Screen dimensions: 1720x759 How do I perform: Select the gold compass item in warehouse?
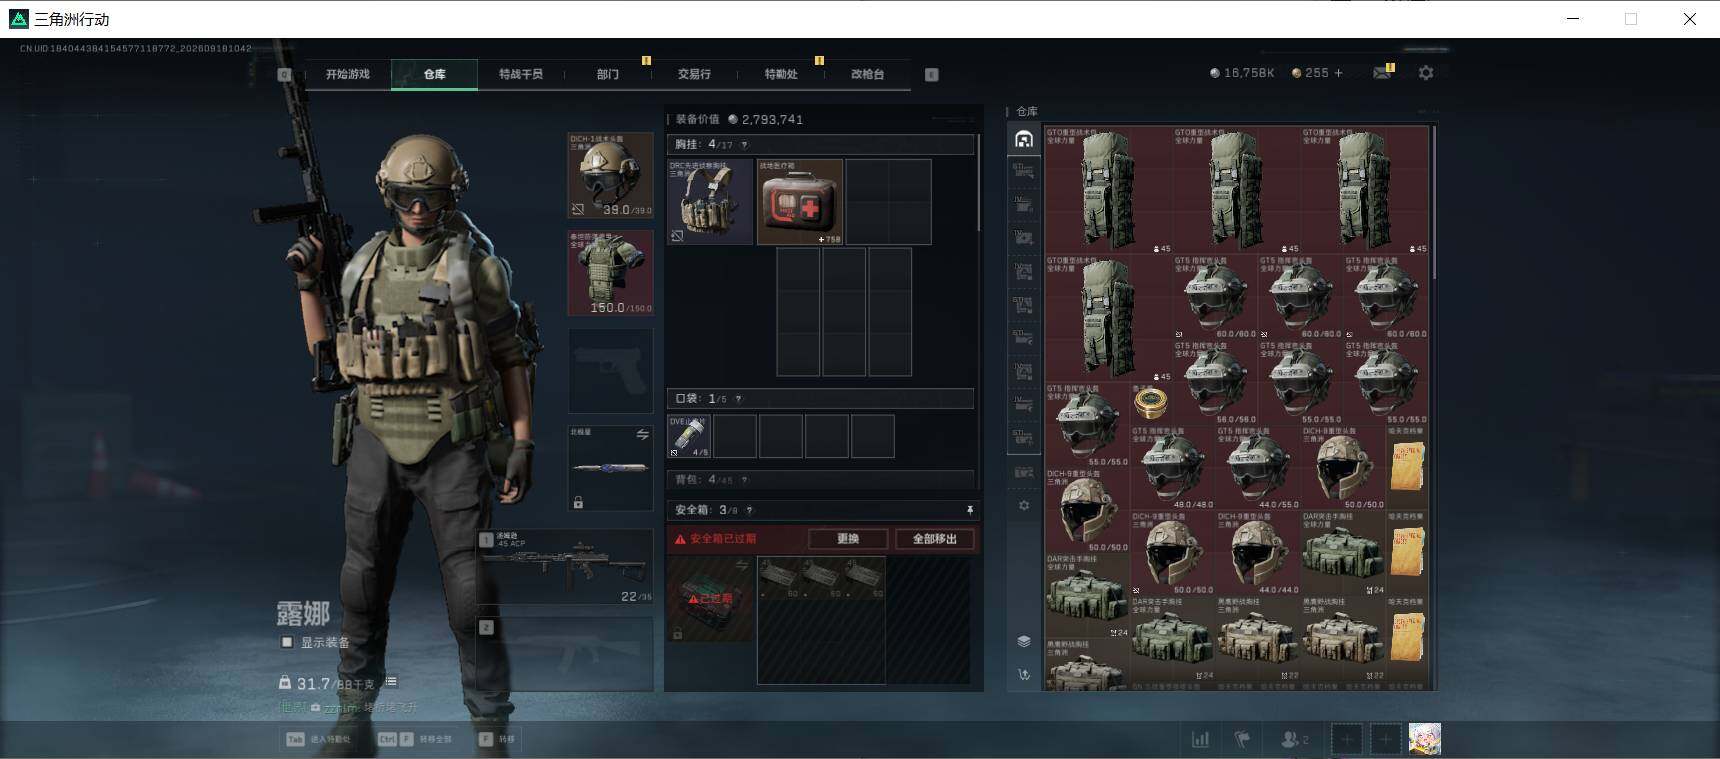(1151, 402)
